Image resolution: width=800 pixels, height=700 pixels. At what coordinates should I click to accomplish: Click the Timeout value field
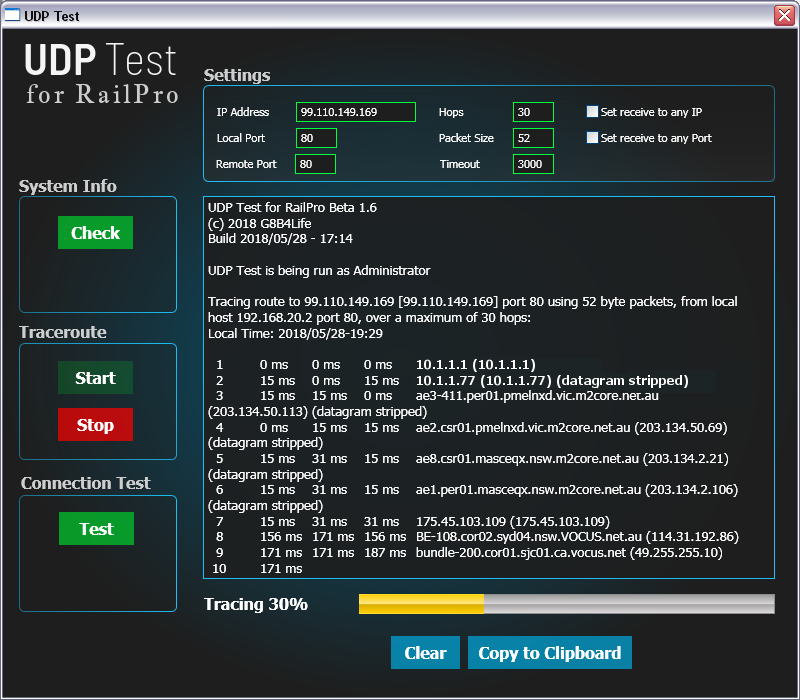point(533,164)
